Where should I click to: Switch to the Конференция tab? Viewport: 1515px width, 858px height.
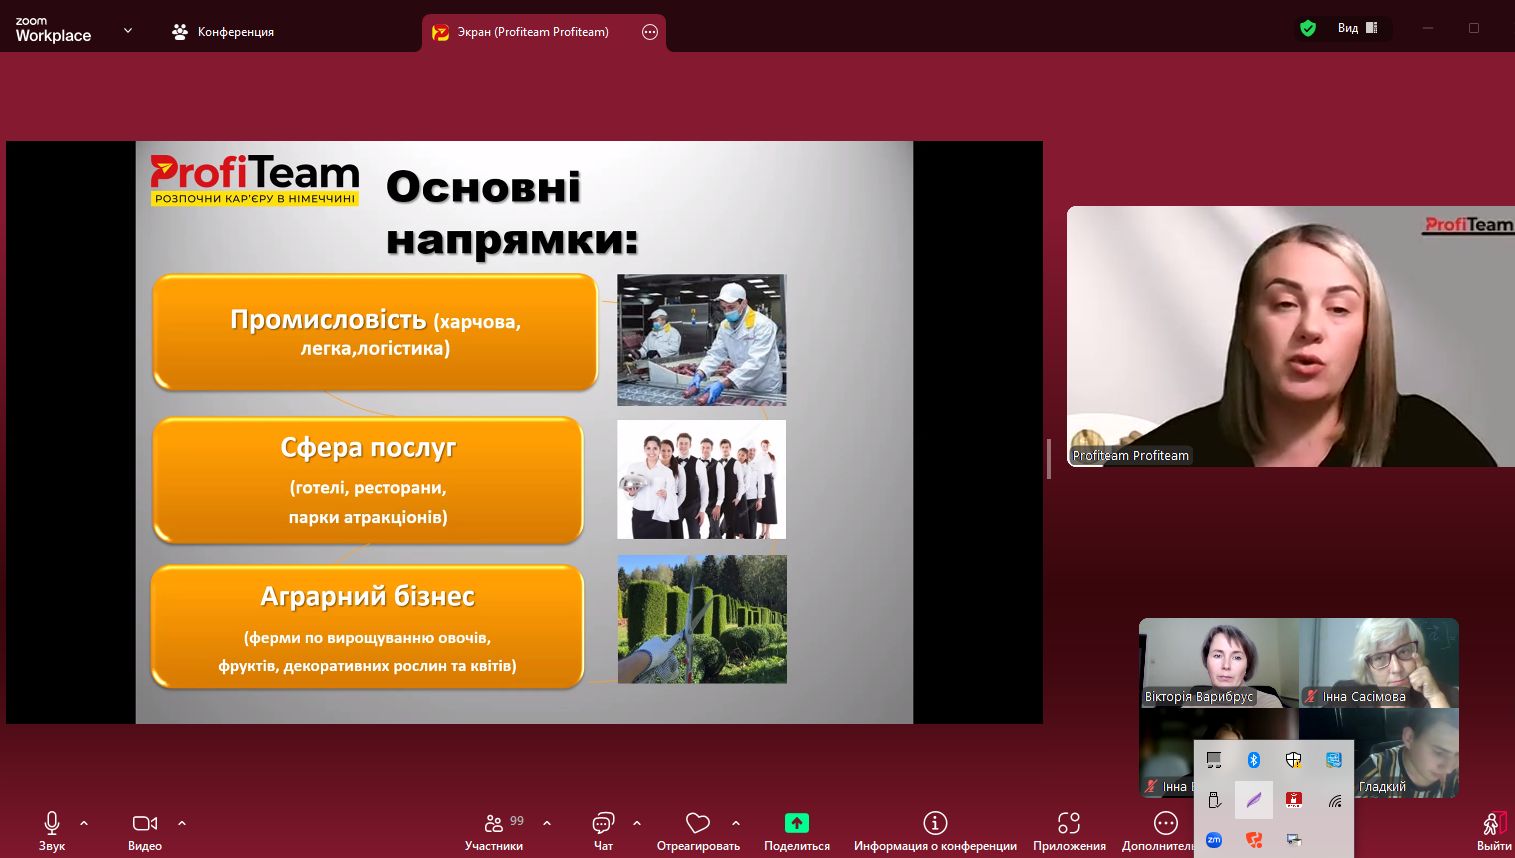(223, 32)
